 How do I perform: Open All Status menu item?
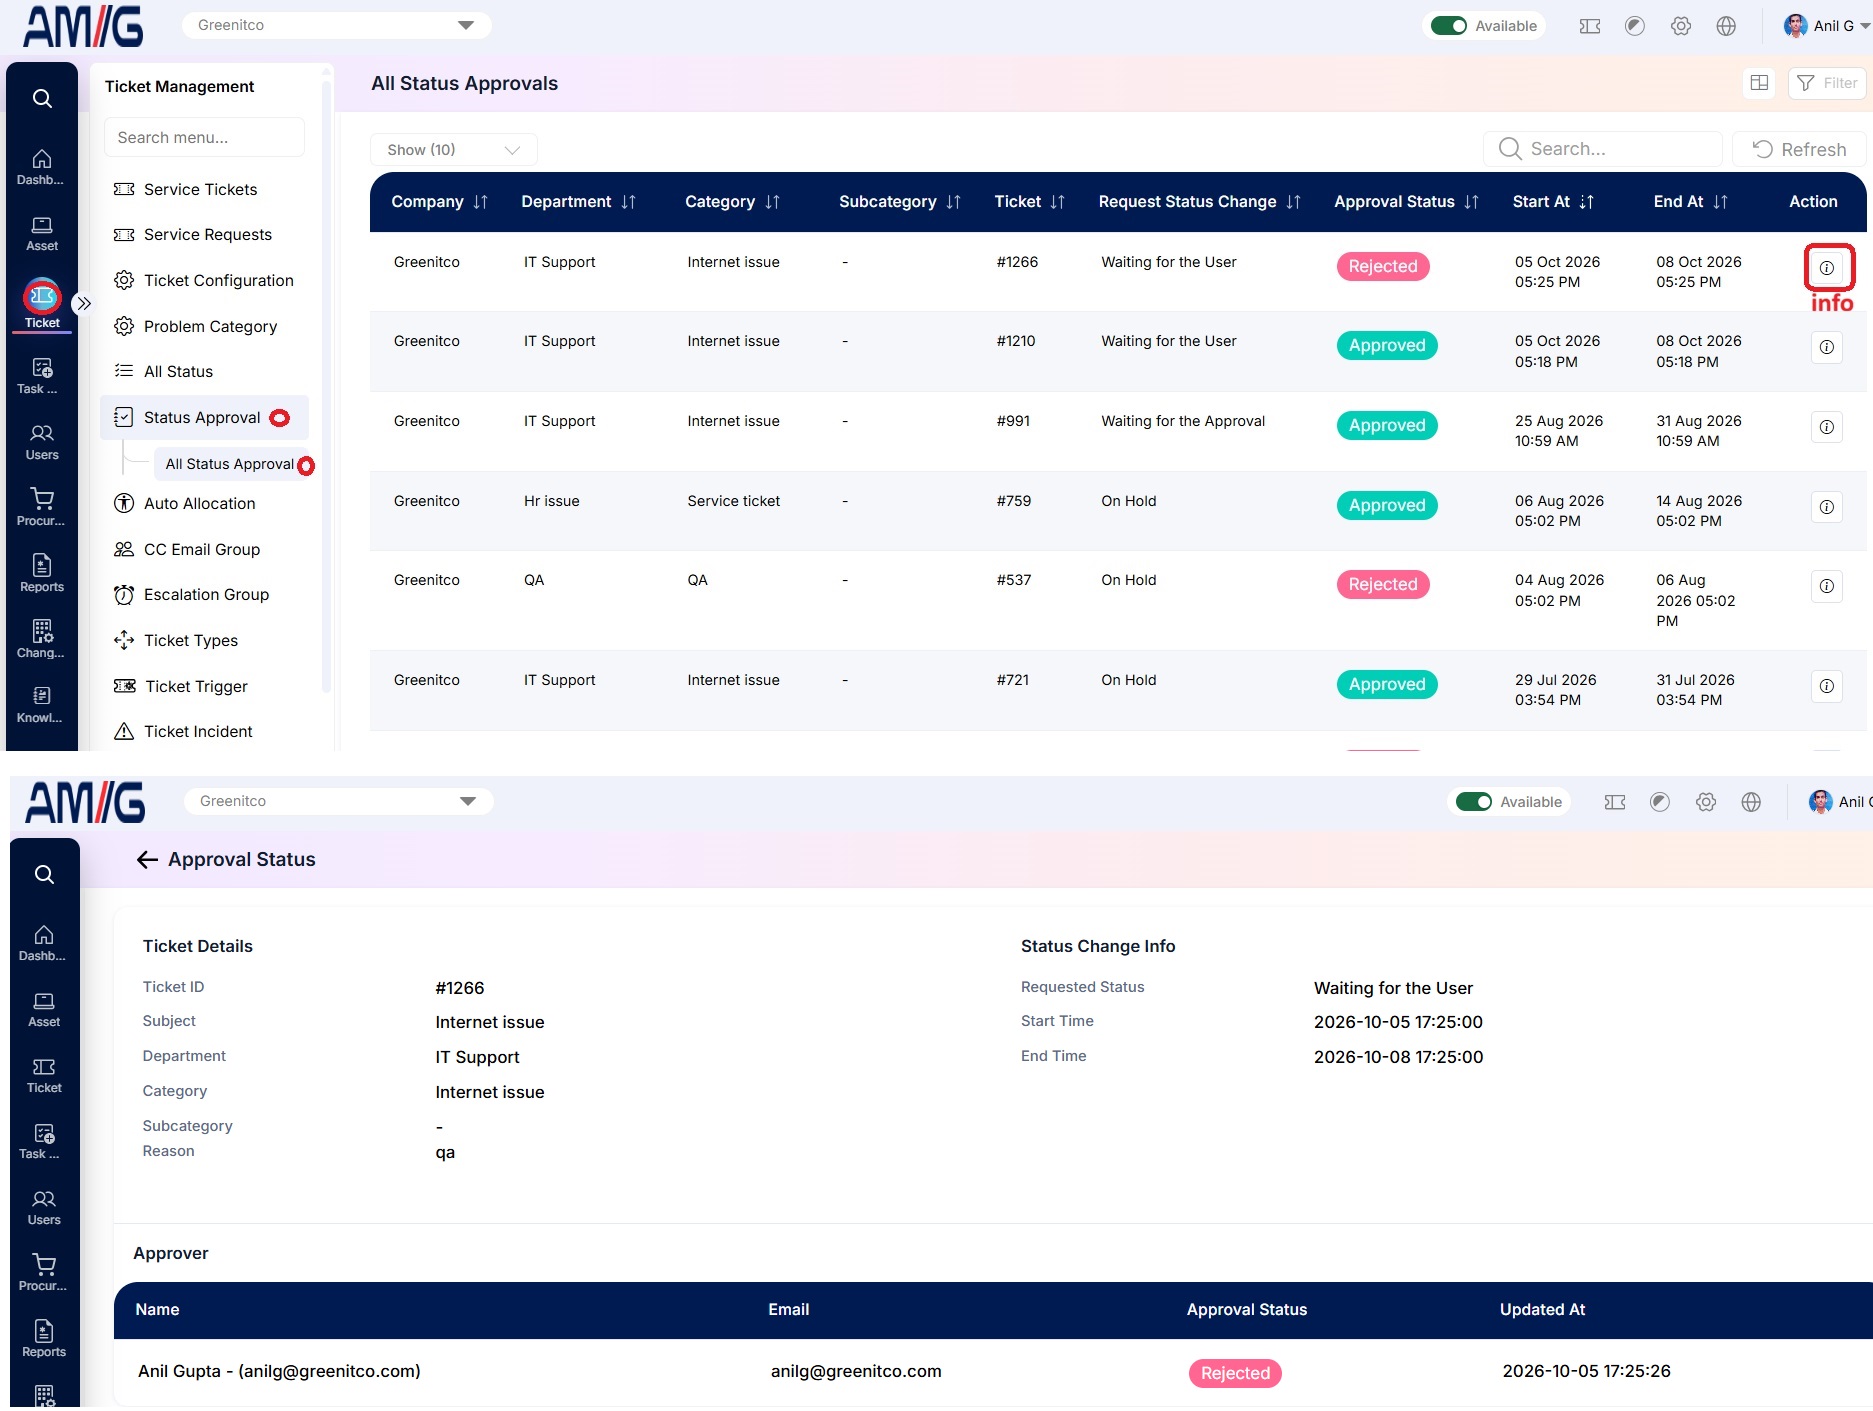[178, 371]
